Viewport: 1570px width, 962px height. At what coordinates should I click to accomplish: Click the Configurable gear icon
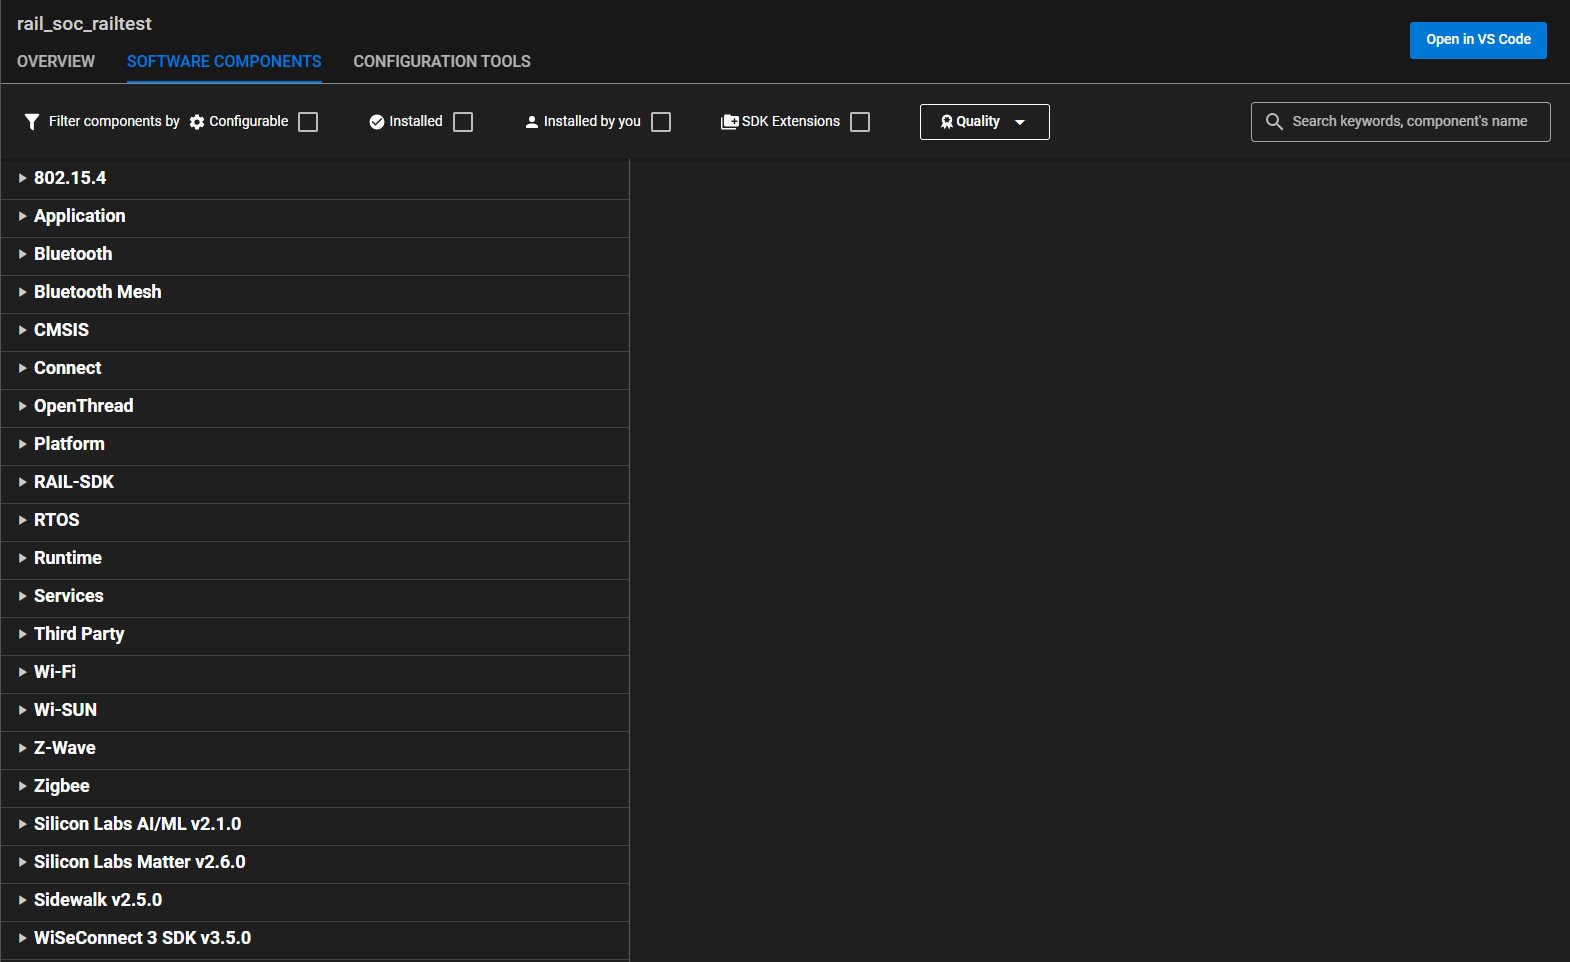197,122
